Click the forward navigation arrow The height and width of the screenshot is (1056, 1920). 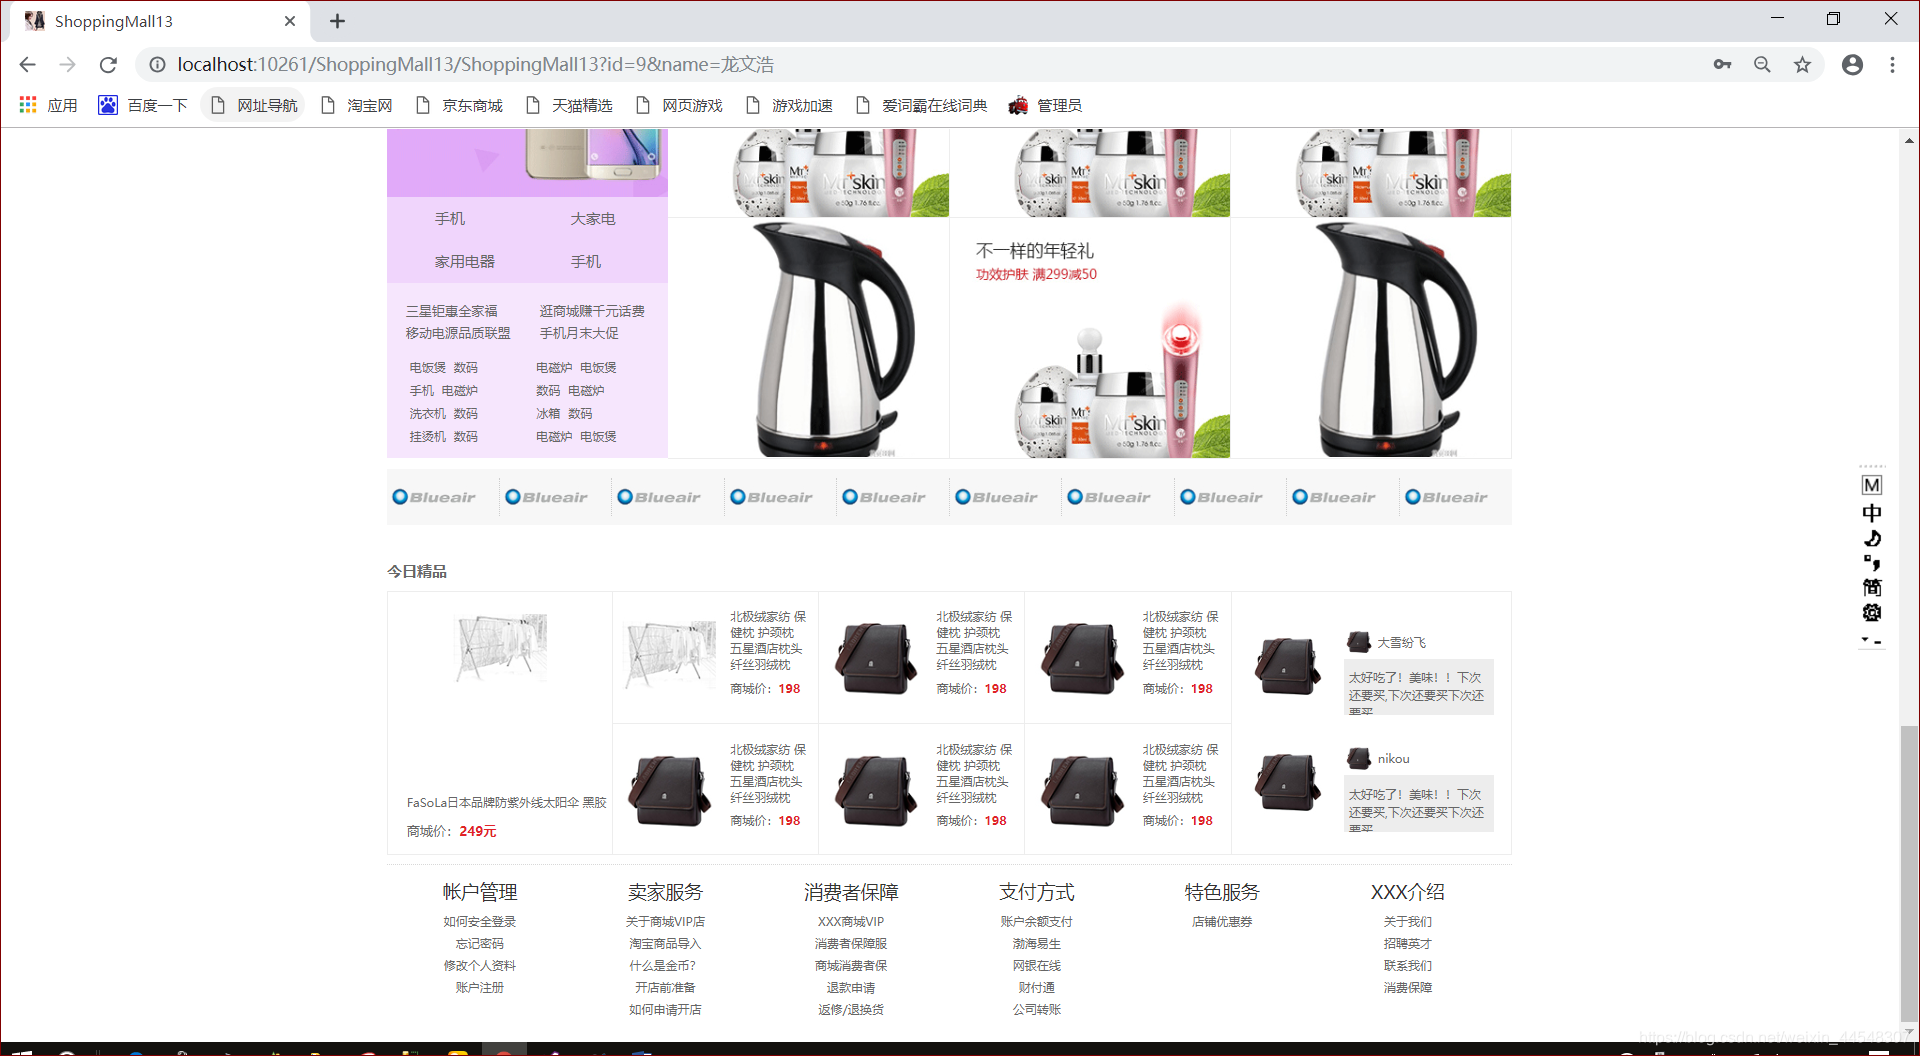click(x=67, y=64)
